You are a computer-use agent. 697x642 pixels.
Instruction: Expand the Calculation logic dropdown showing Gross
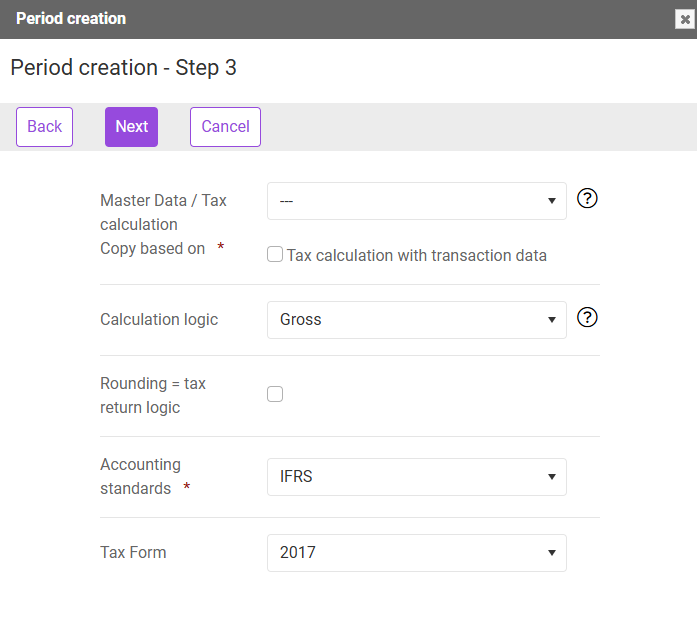click(x=417, y=320)
